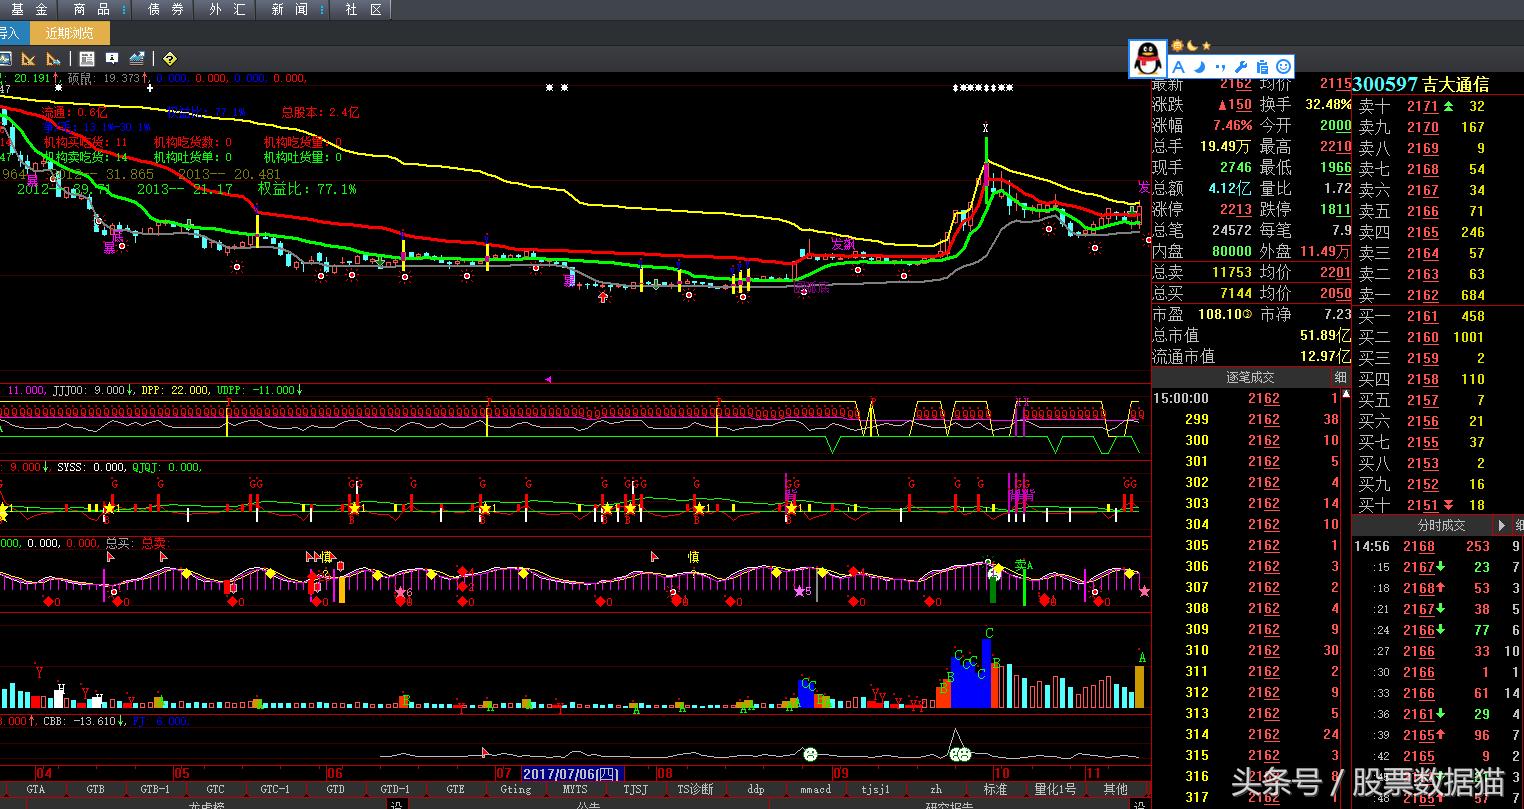Viewport: 1524px width, 809px height.
Task: Click the 权益比: 77.1% chart label
Action: tap(307, 188)
